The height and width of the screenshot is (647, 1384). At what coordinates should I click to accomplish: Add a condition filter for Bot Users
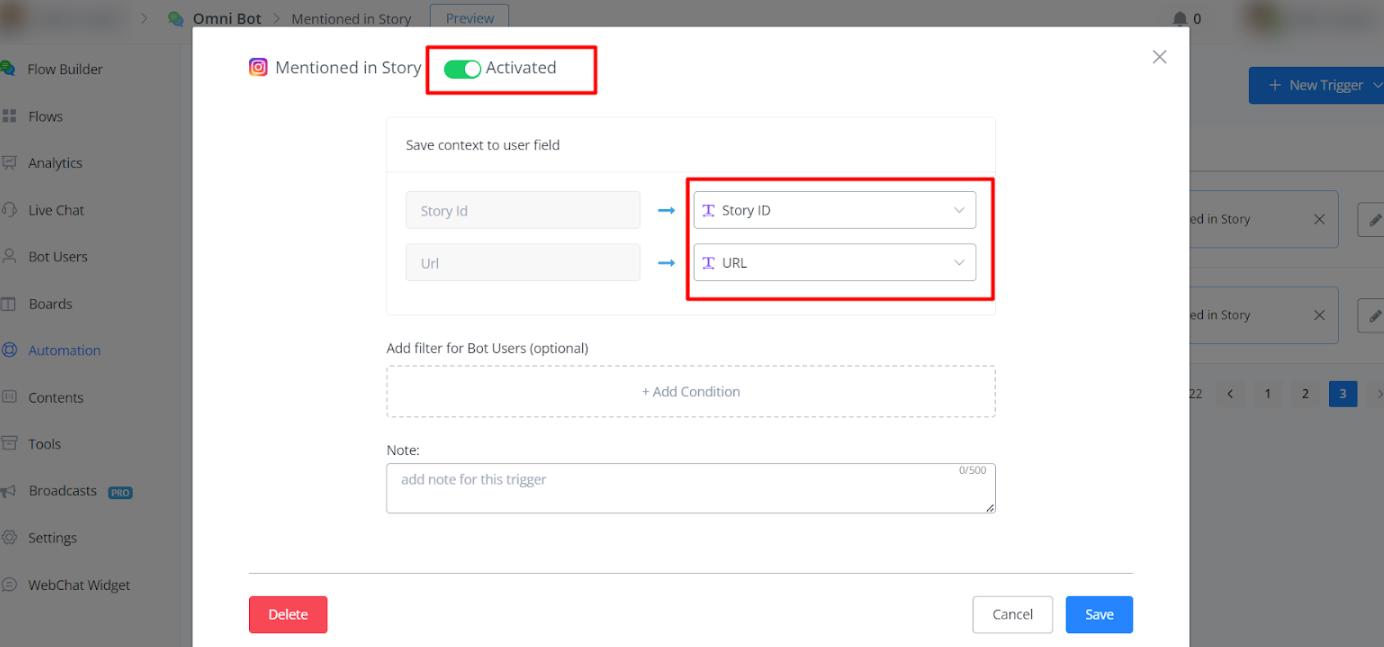[x=691, y=392]
